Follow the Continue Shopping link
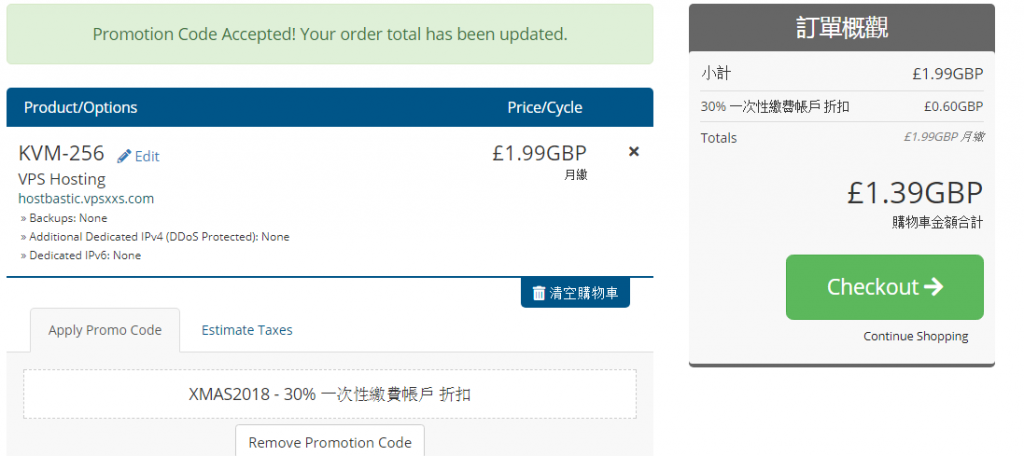Viewport: 1024px width, 456px height. [916, 336]
